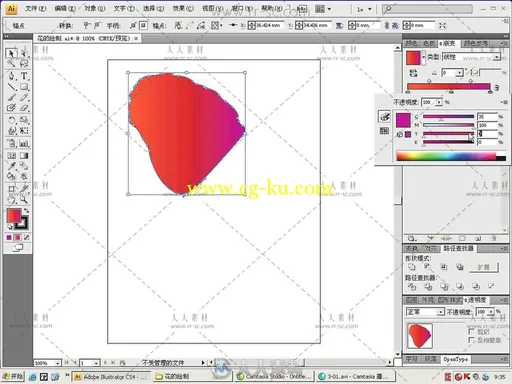The image size is (512, 384).
Task: Set paint mode to Color button
Action: click(9, 237)
